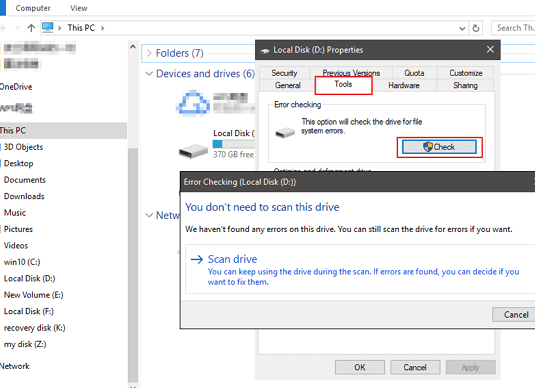Click the Search This PC field
The height and width of the screenshot is (388, 535).
point(513,28)
